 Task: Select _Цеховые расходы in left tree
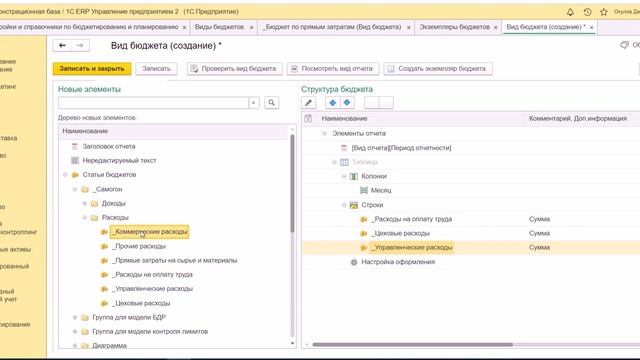(141, 303)
